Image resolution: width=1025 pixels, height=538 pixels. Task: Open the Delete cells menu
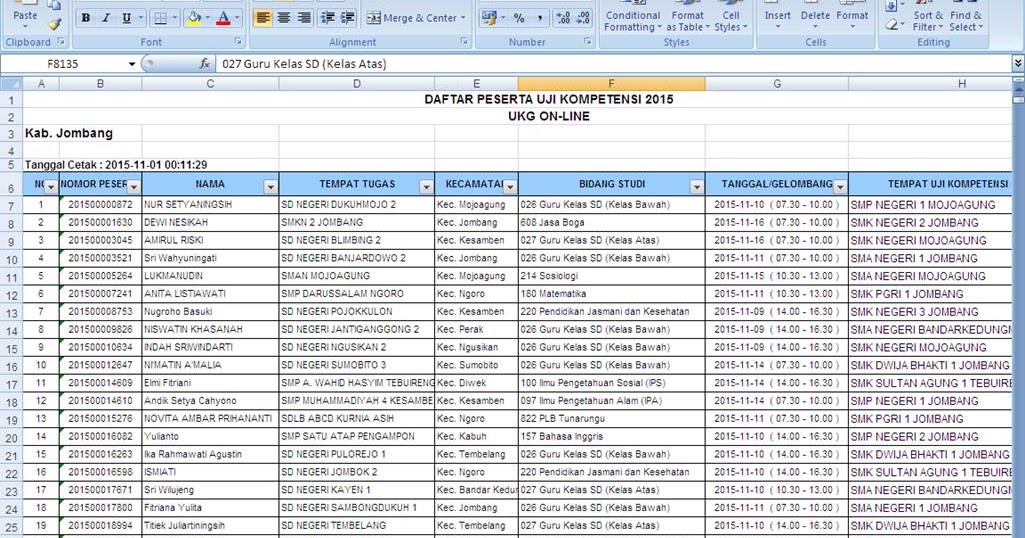click(815, 18)
